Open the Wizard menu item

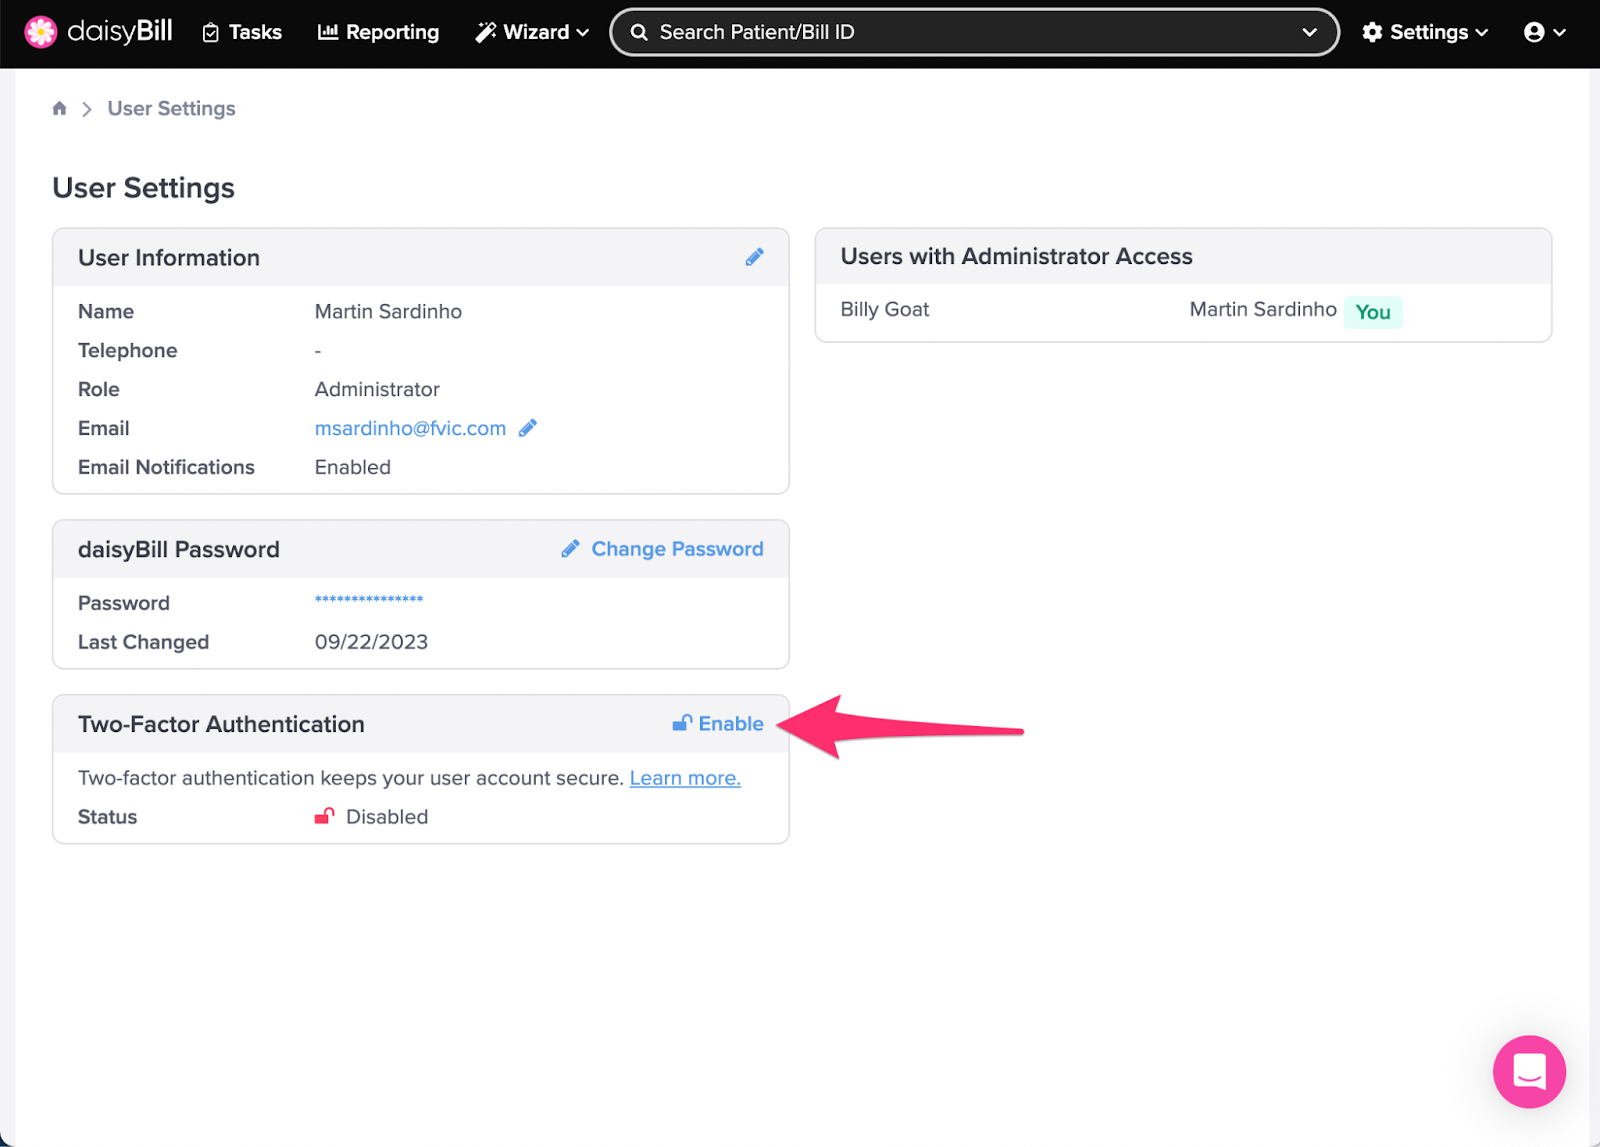tap(531, 31)
